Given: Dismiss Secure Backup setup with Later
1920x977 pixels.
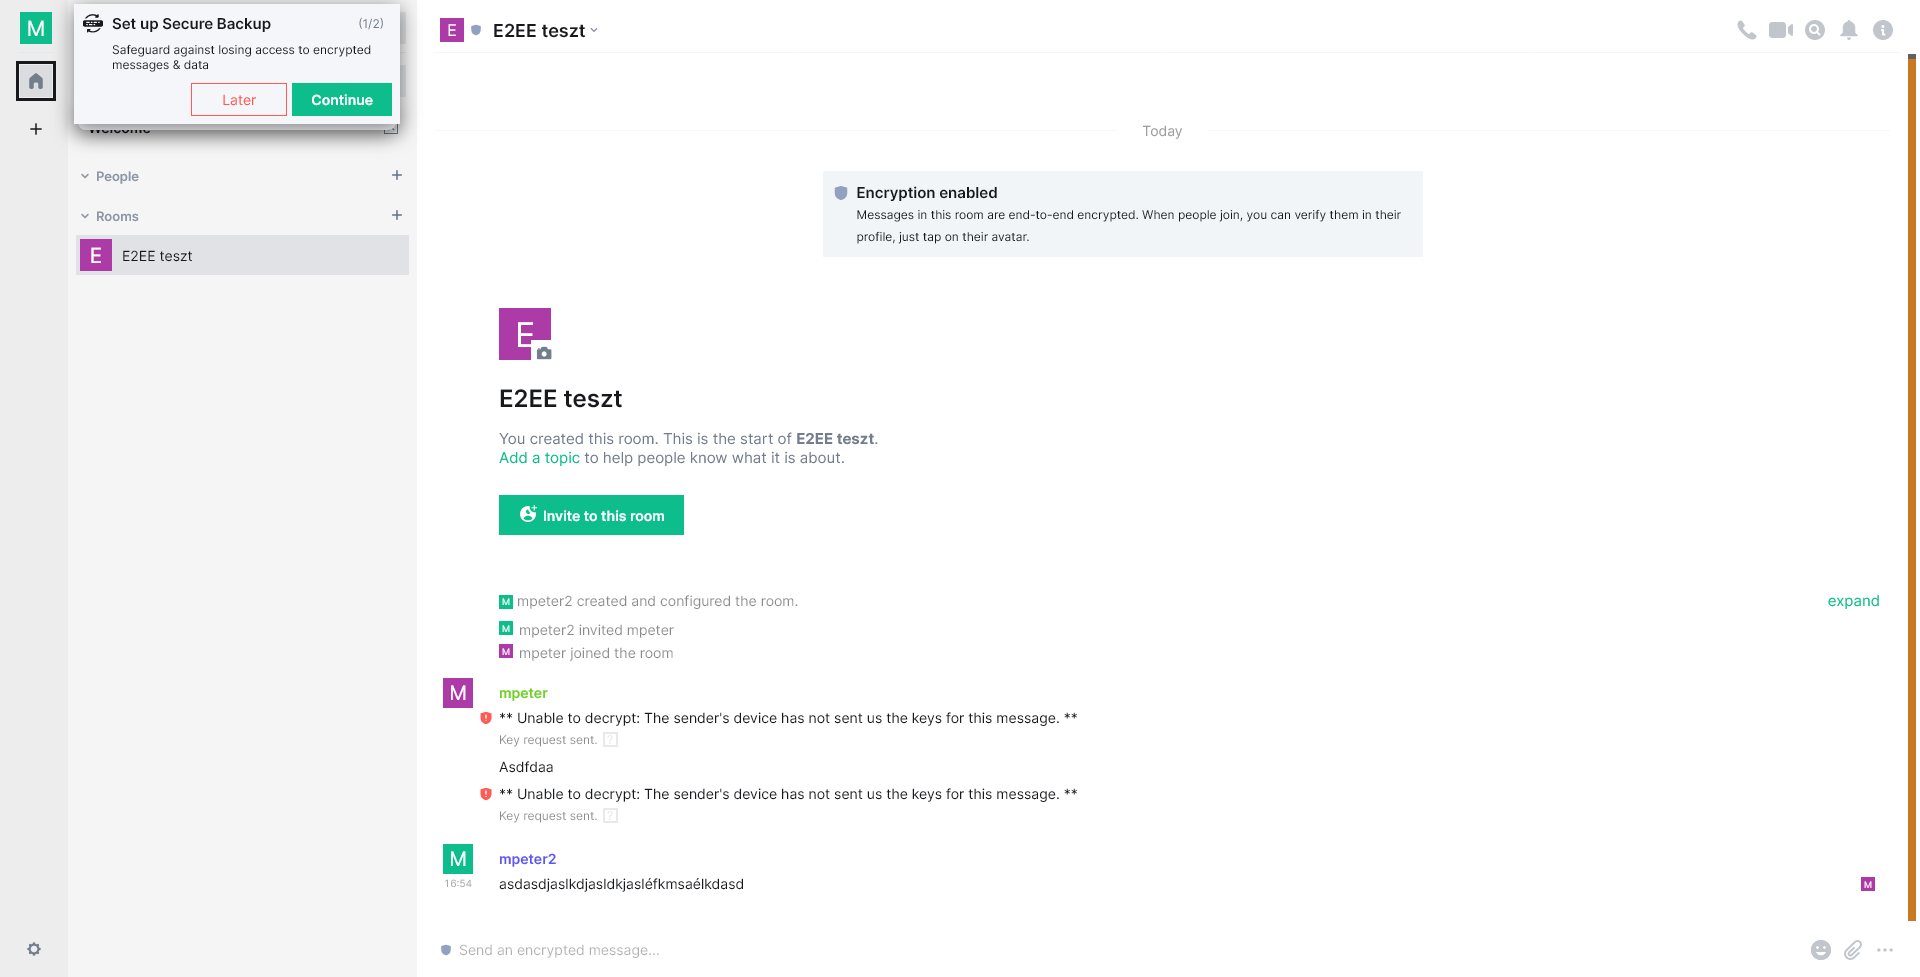Looking at the screenshot, I should (x=238, y=99).
